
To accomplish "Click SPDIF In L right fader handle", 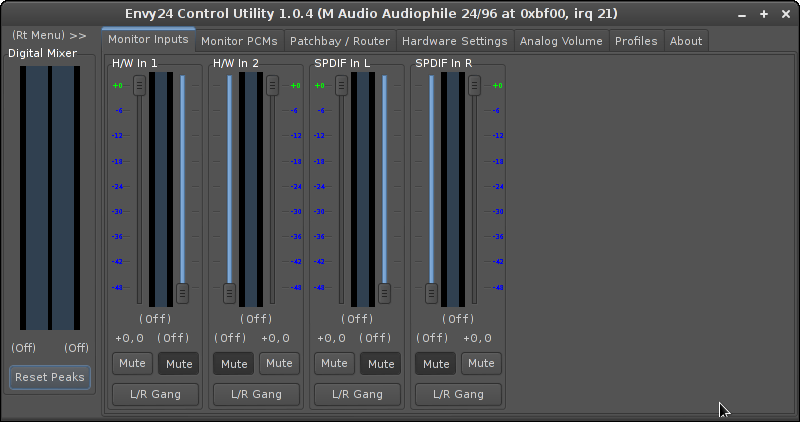I will pos(384,293).
